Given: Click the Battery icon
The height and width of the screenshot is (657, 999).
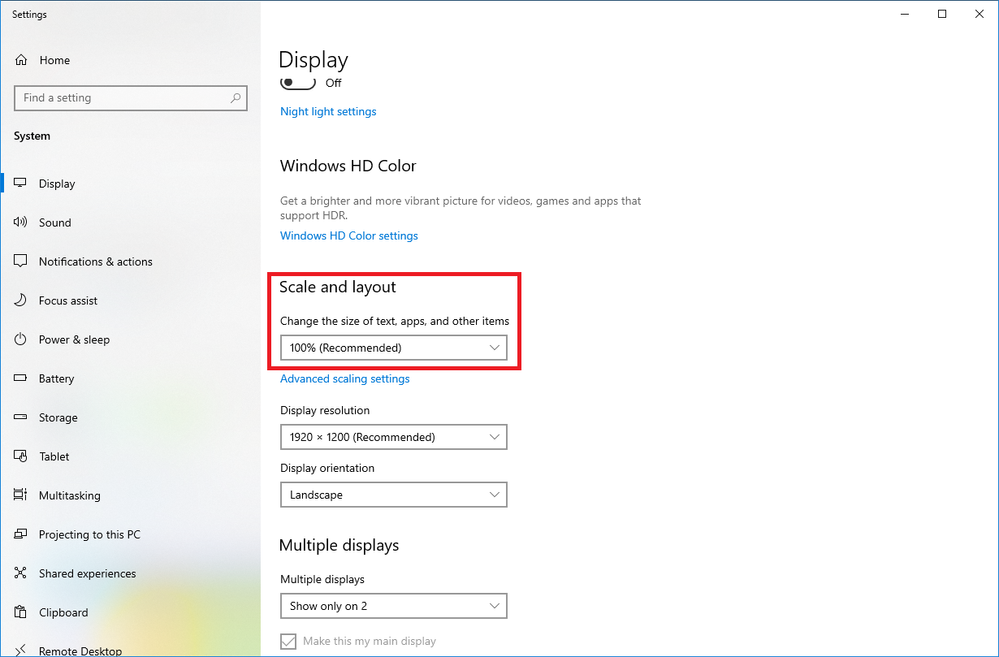Looking at the screenshot, I should click(x=20, y=378).
